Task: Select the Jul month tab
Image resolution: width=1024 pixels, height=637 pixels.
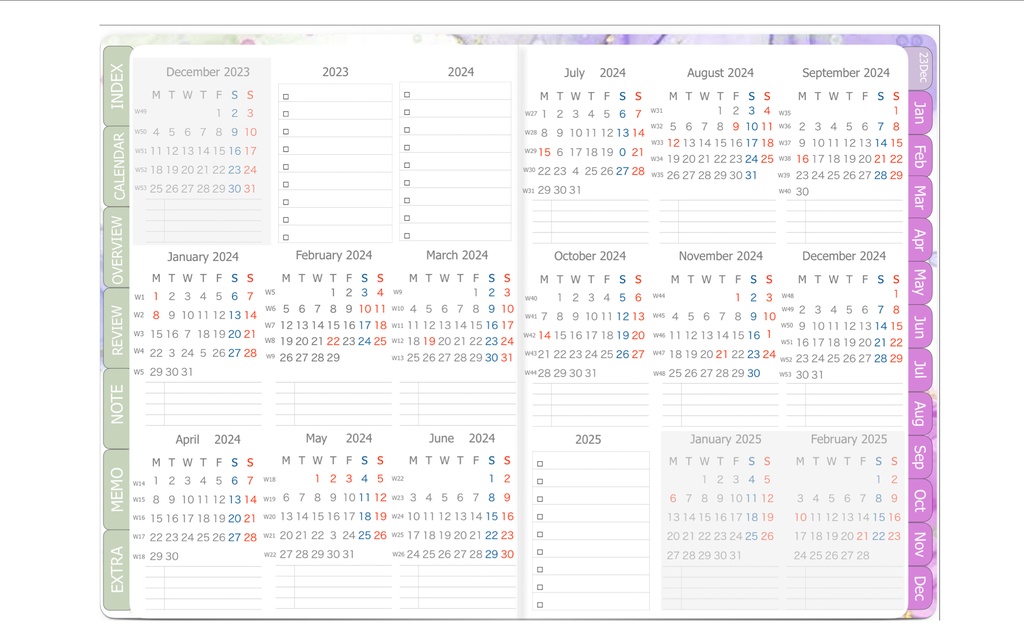Action: tap(917, 369)
